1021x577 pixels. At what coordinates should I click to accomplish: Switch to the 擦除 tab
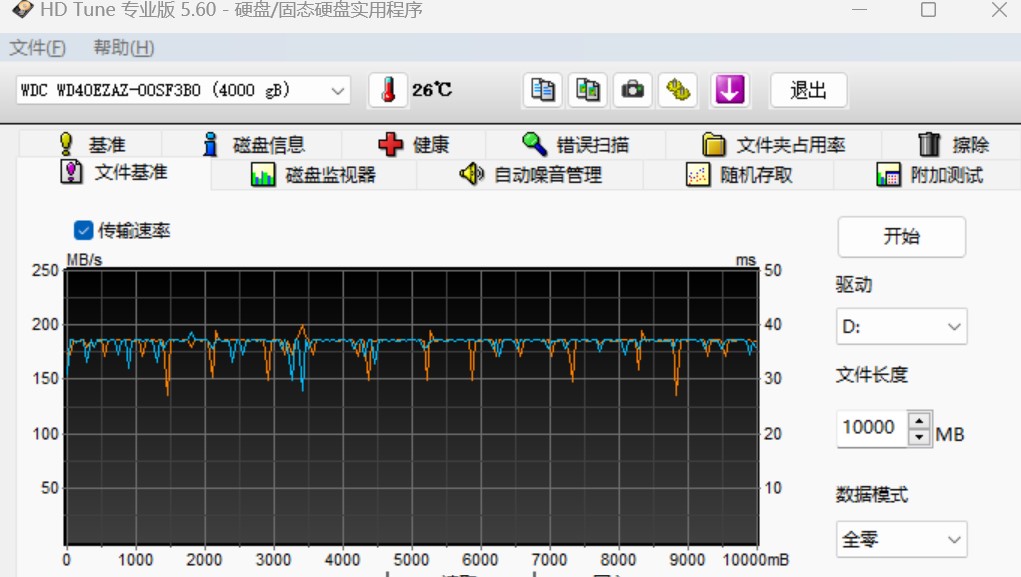pos(952,144)
